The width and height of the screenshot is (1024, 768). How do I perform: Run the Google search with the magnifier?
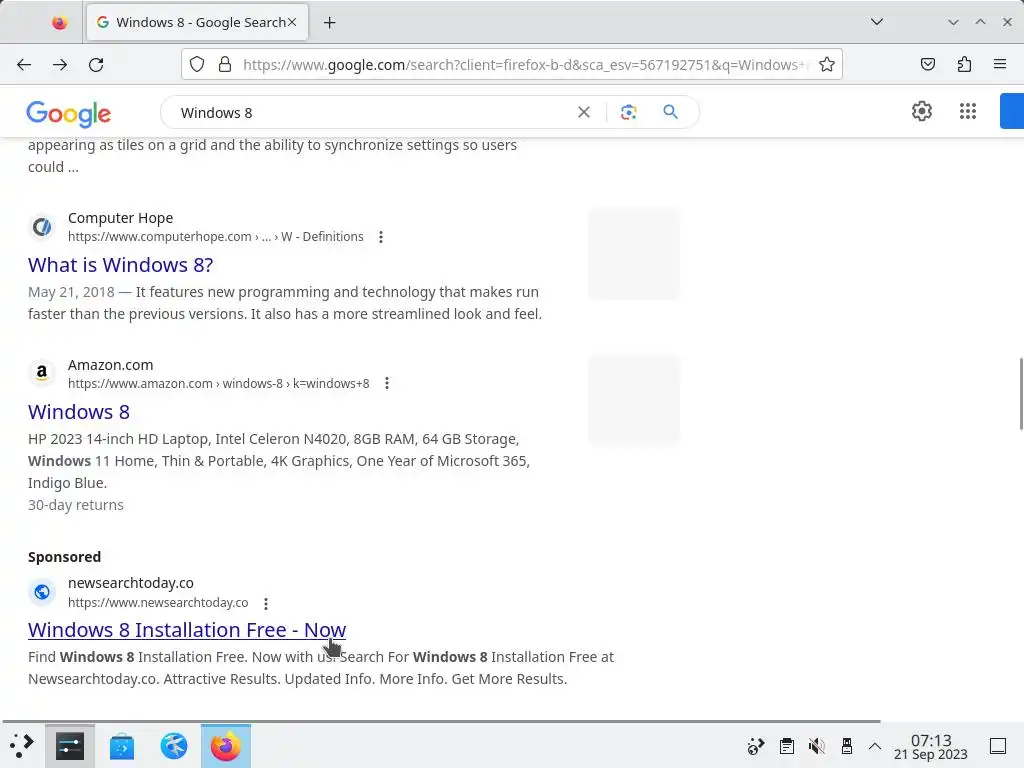671,112
